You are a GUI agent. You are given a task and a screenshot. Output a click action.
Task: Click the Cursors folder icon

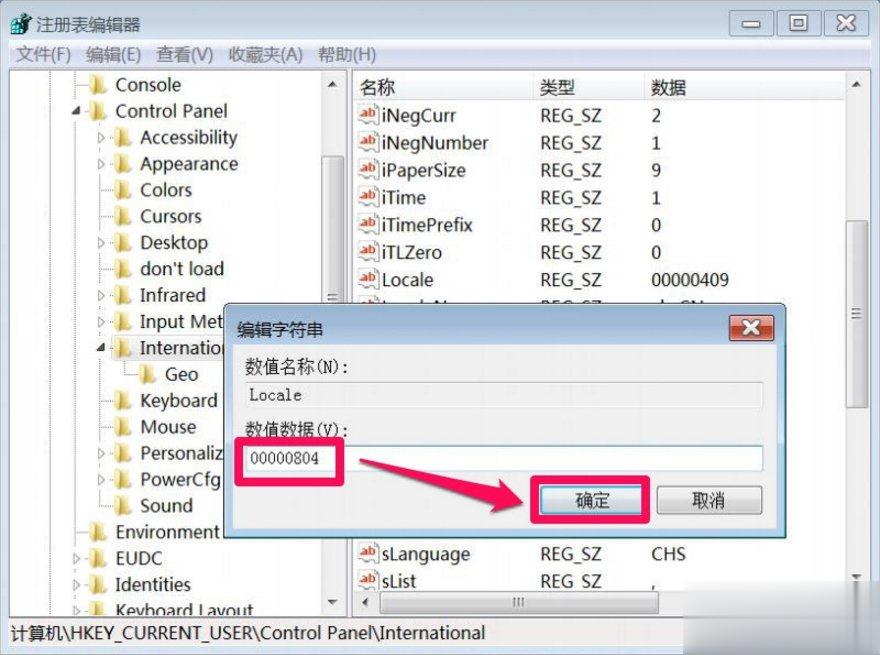click(x=123, y=216)
